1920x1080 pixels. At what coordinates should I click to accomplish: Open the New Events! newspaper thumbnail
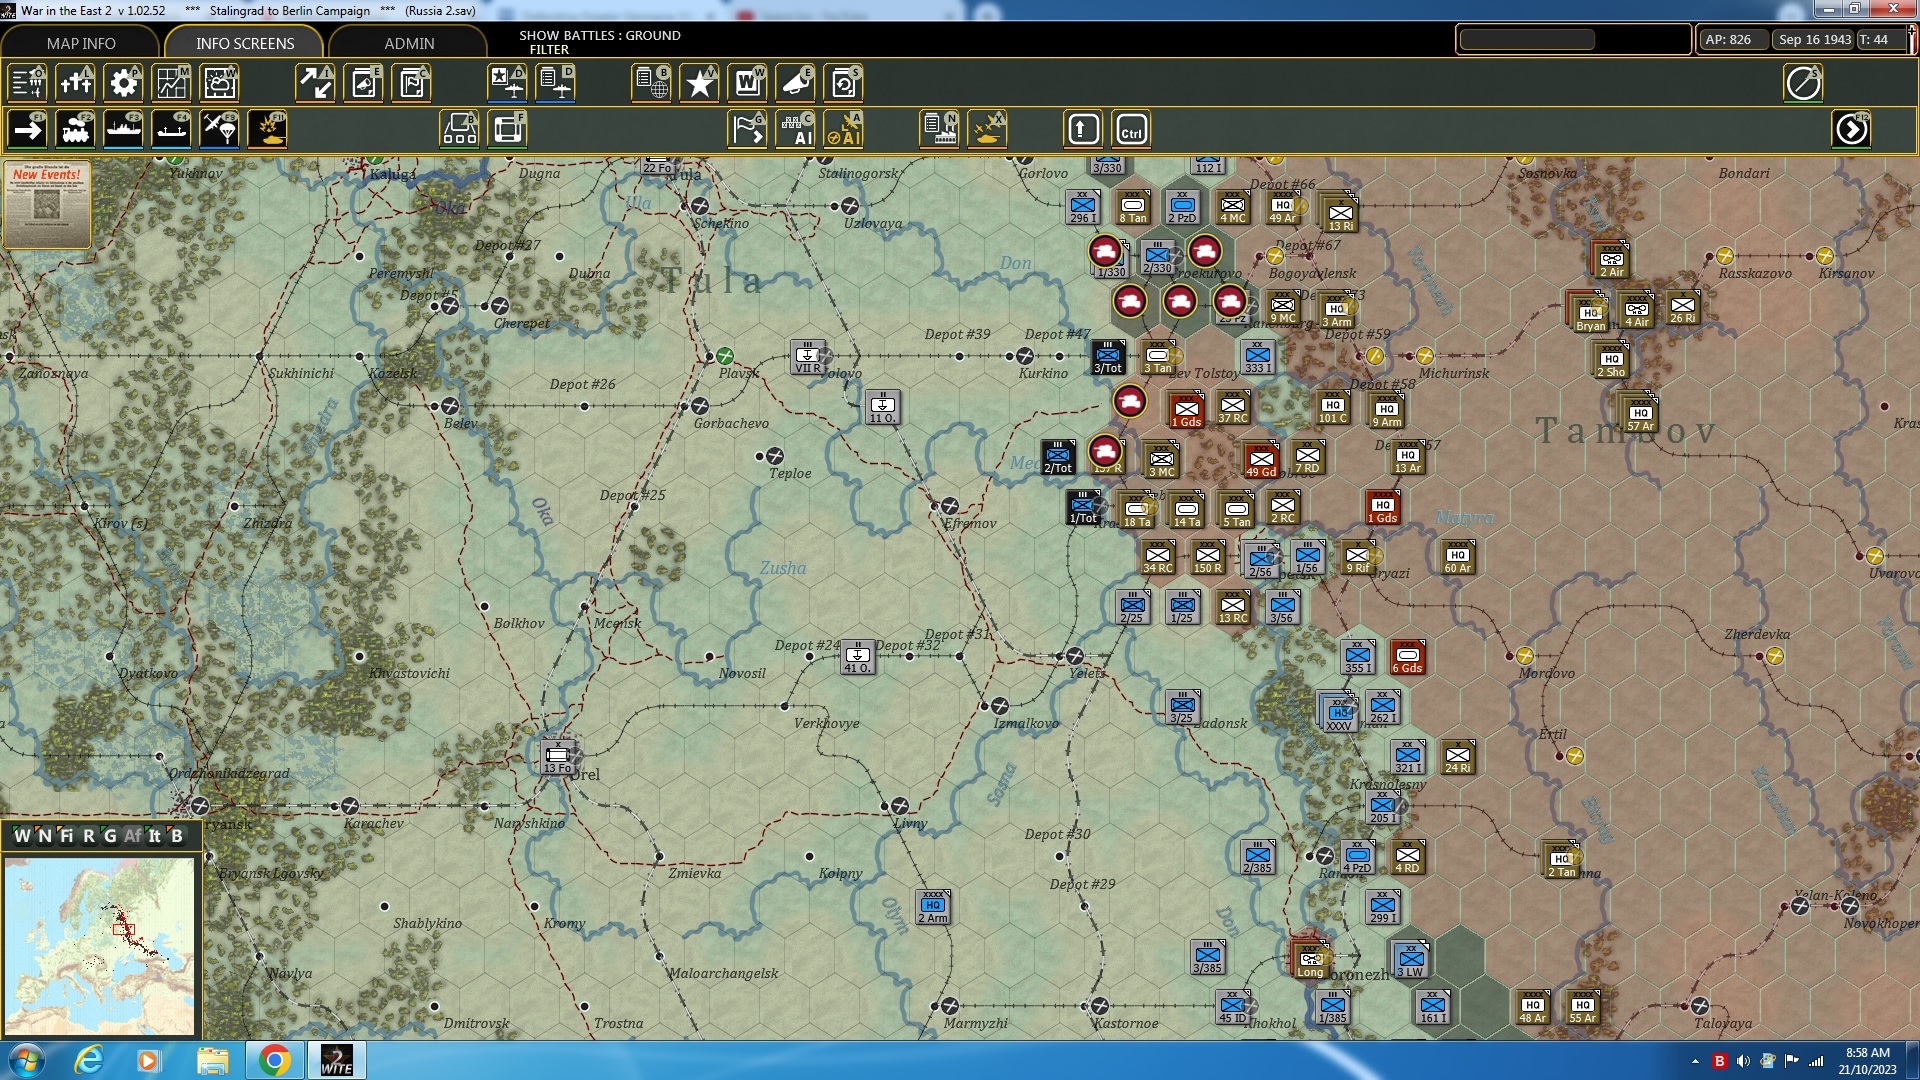click(47, 205)
